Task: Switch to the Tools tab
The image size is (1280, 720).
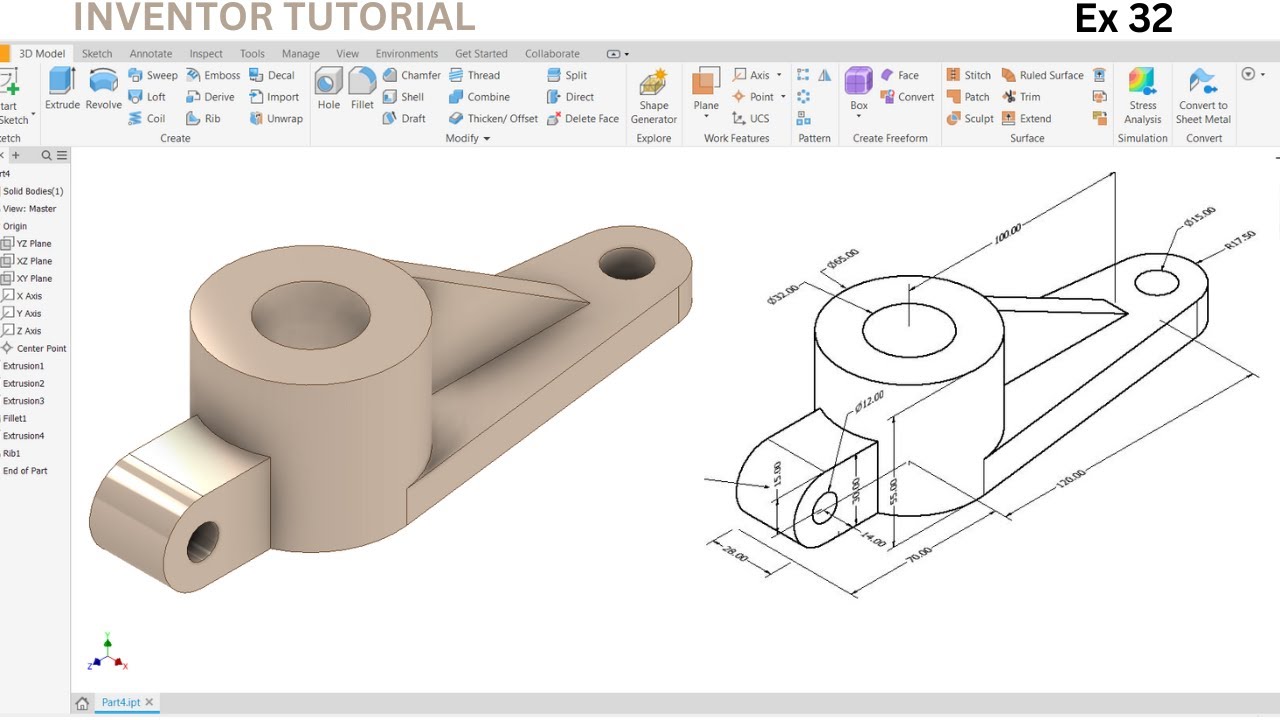Action: [252, 54]
